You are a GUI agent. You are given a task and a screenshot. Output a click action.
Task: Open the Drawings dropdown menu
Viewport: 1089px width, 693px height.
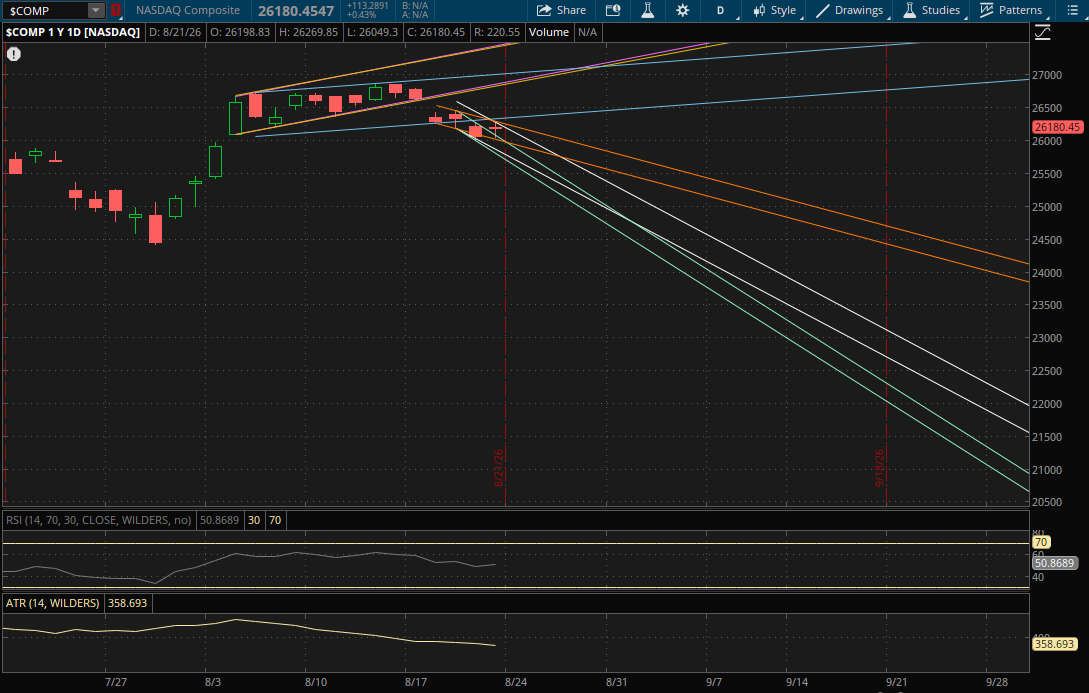tap(850, 10)
